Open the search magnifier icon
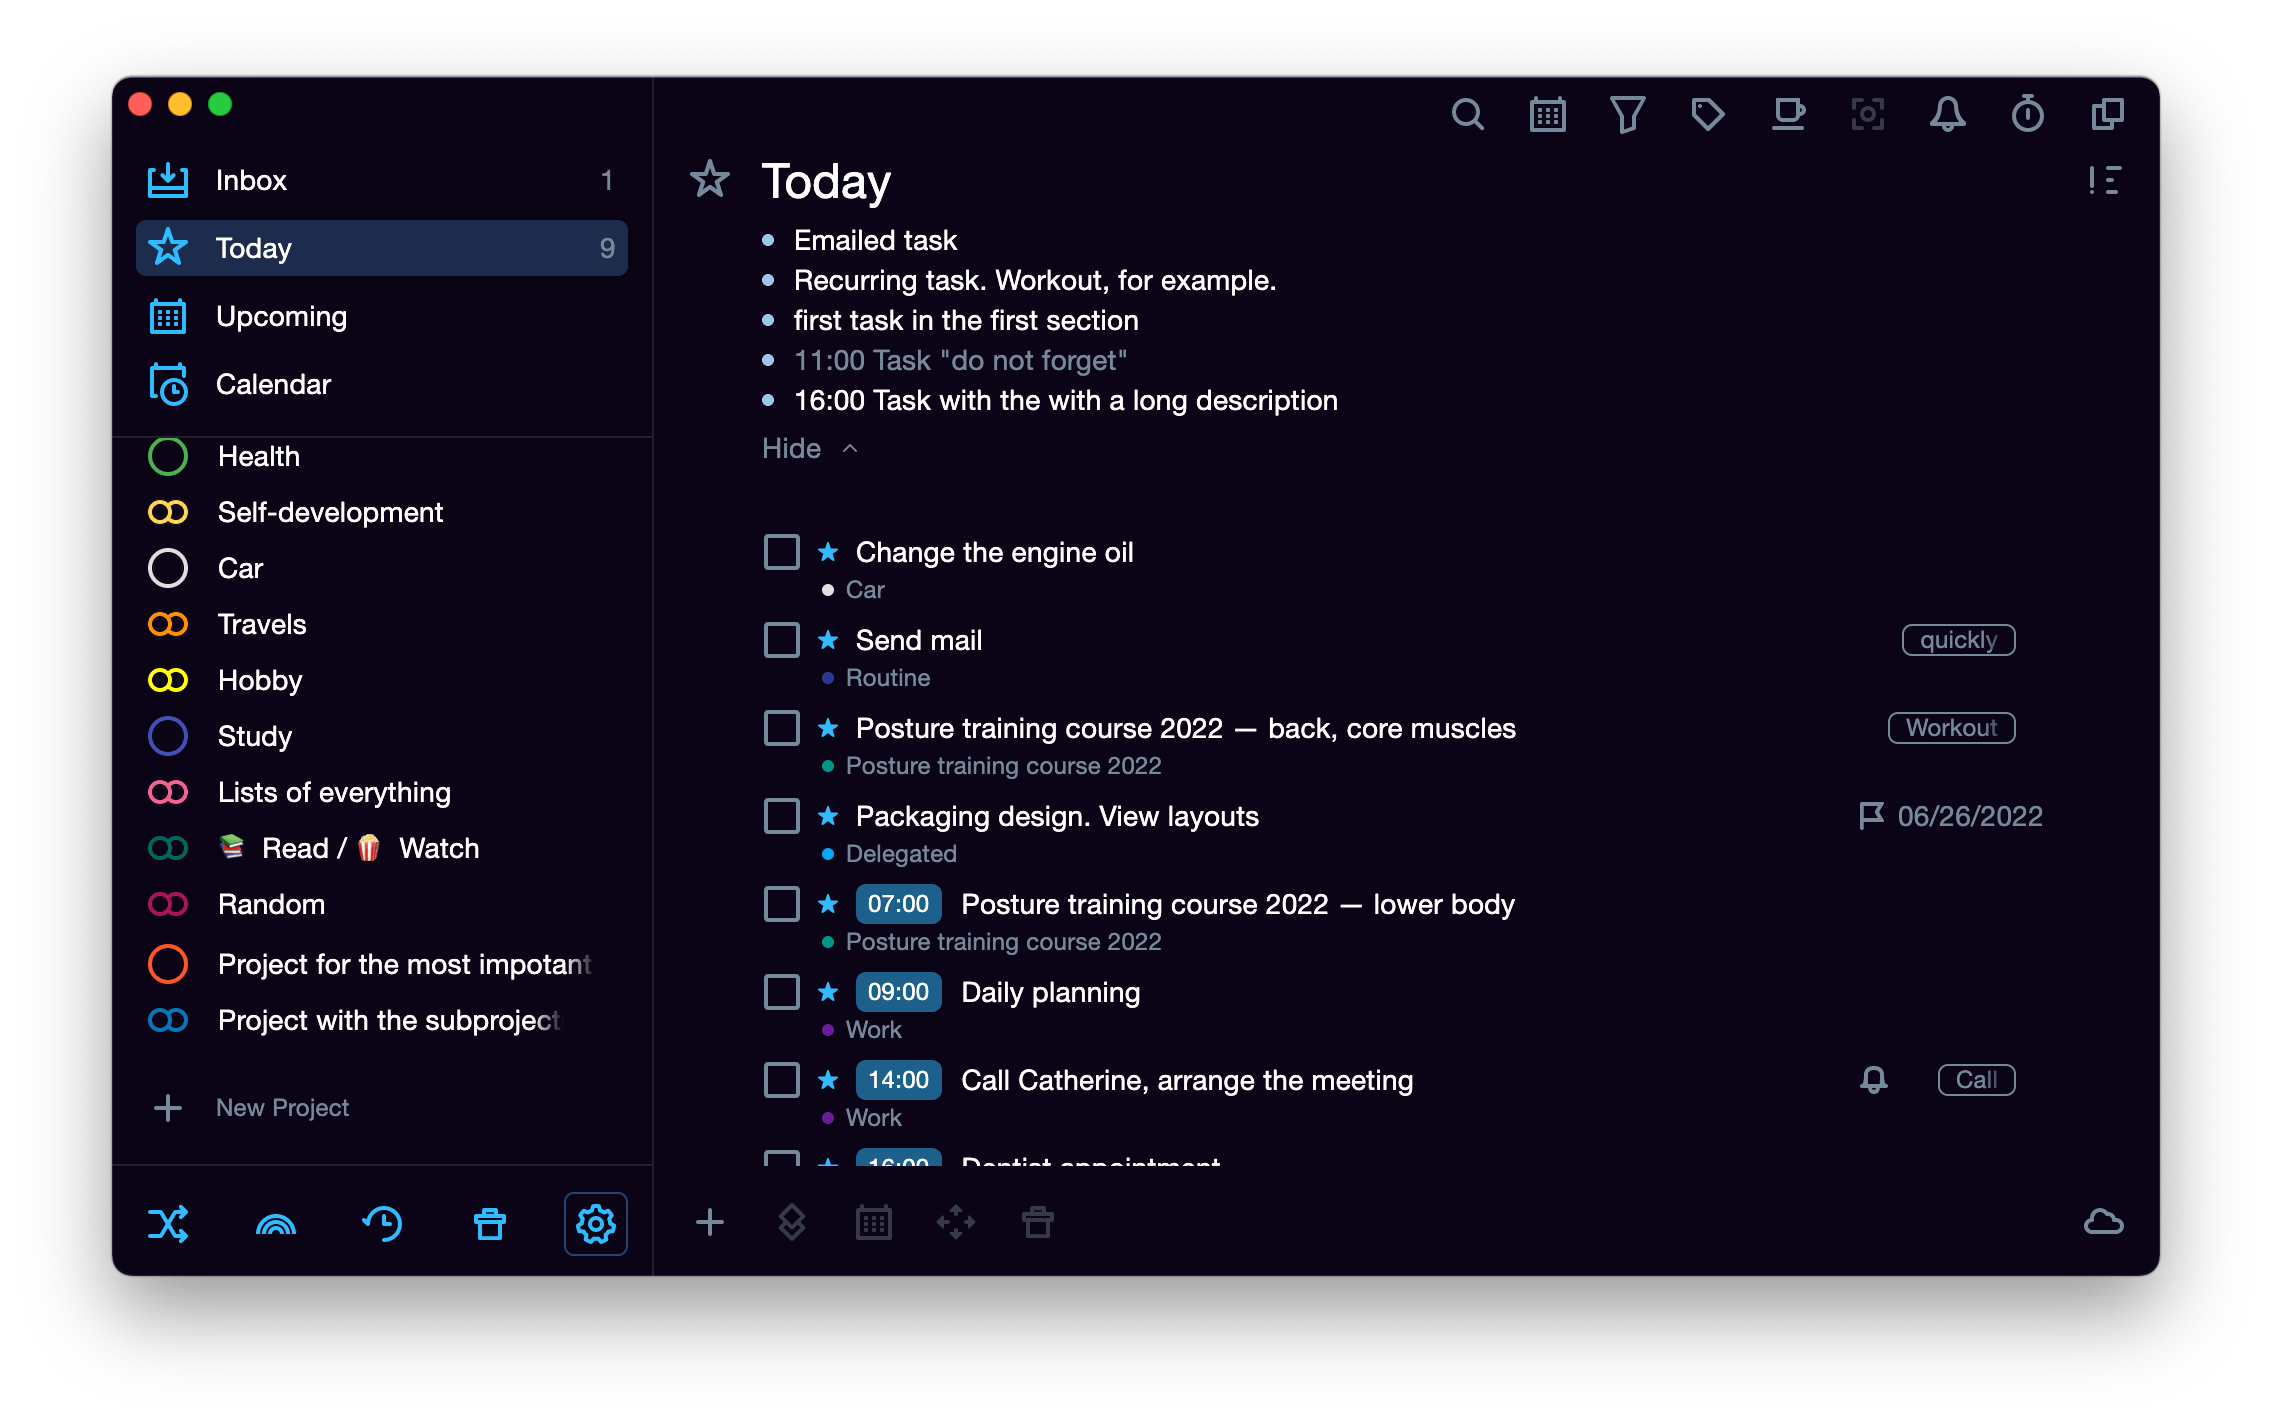The height and width of the screenshot is (1424, 2272). [1467, 115]
